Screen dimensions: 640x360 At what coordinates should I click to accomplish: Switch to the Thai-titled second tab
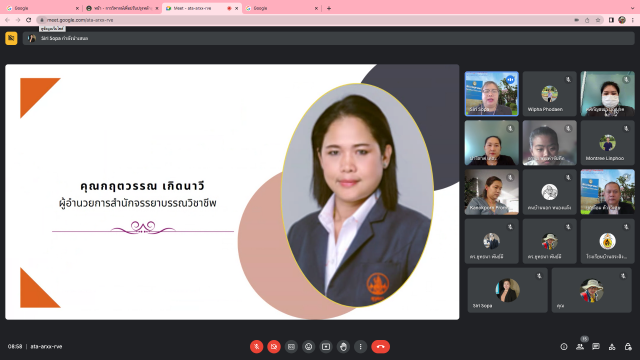pyautogui.click(x=122, y=8)
